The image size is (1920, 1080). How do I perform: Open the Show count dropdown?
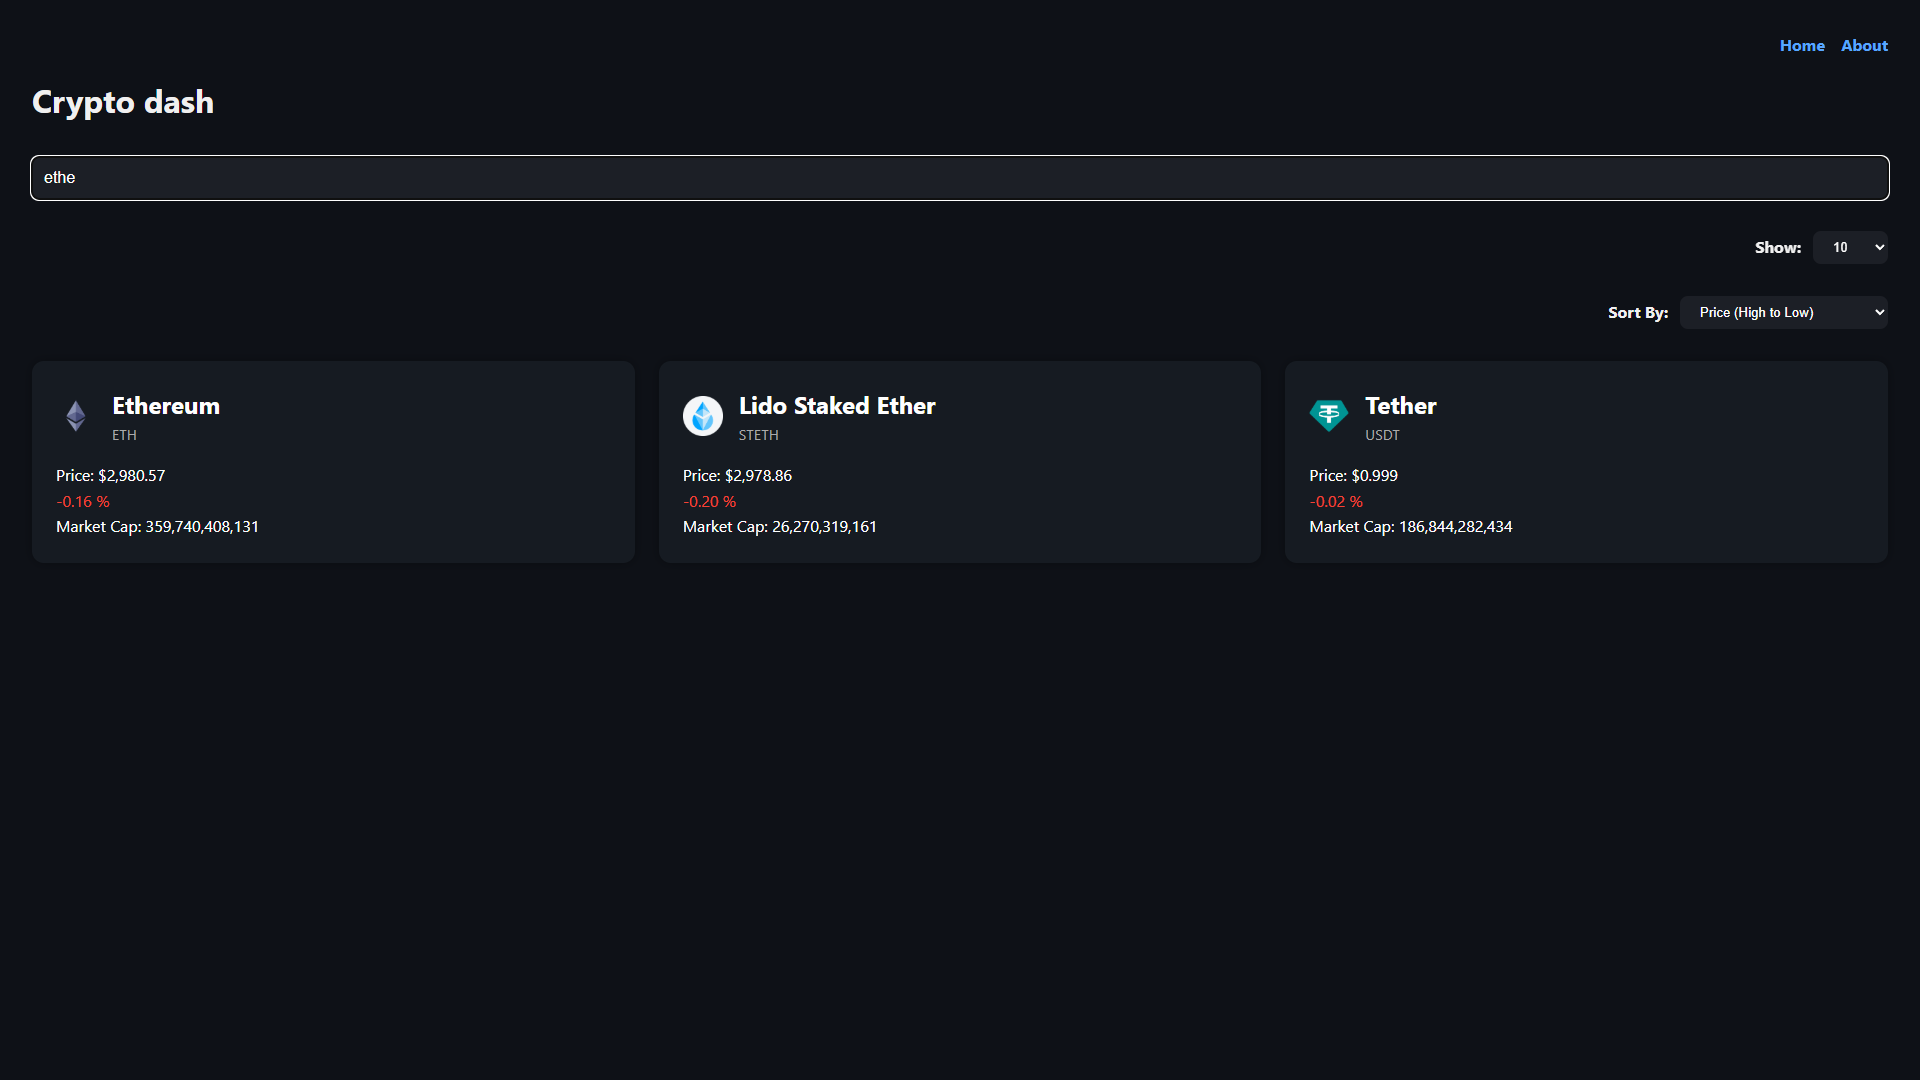tap(1849, 247)
